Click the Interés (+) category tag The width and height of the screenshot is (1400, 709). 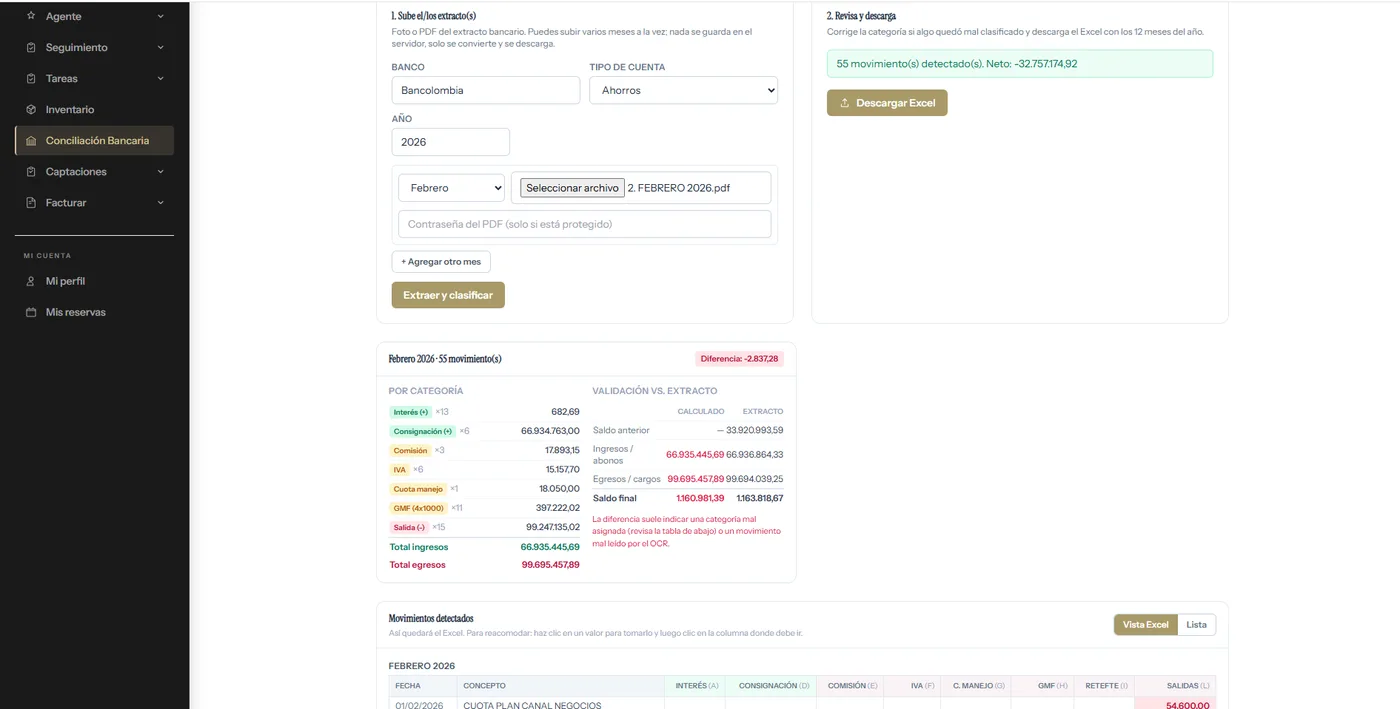click(x=410, y=412)
